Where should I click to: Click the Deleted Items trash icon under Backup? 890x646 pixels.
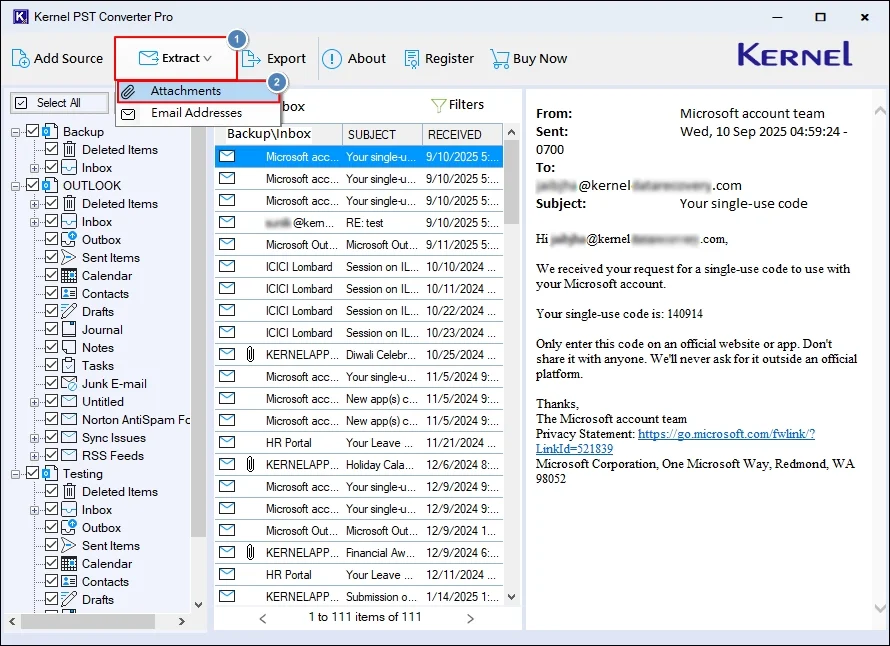pos(67,149)
